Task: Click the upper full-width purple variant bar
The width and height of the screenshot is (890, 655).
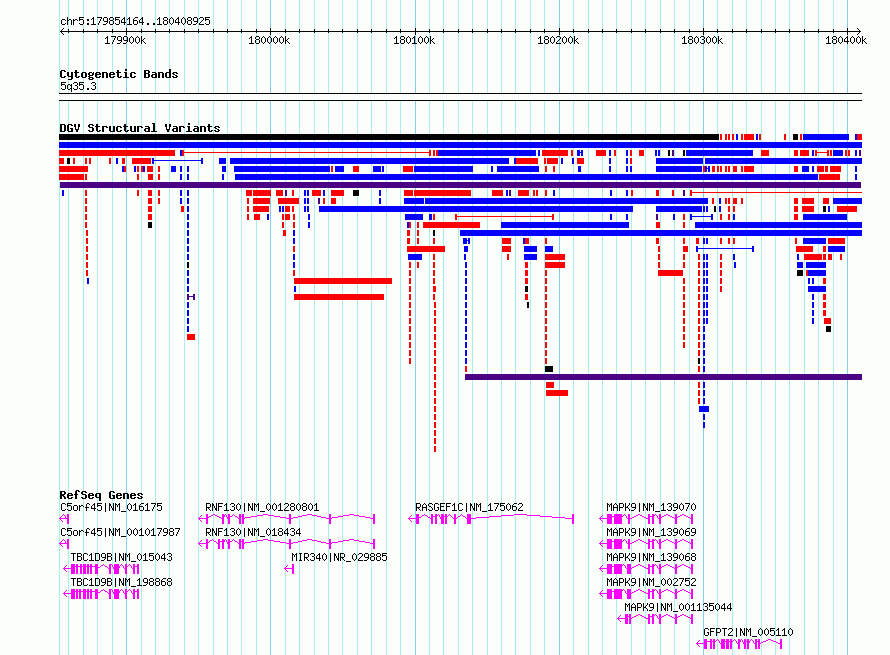Action: (460, 185)
